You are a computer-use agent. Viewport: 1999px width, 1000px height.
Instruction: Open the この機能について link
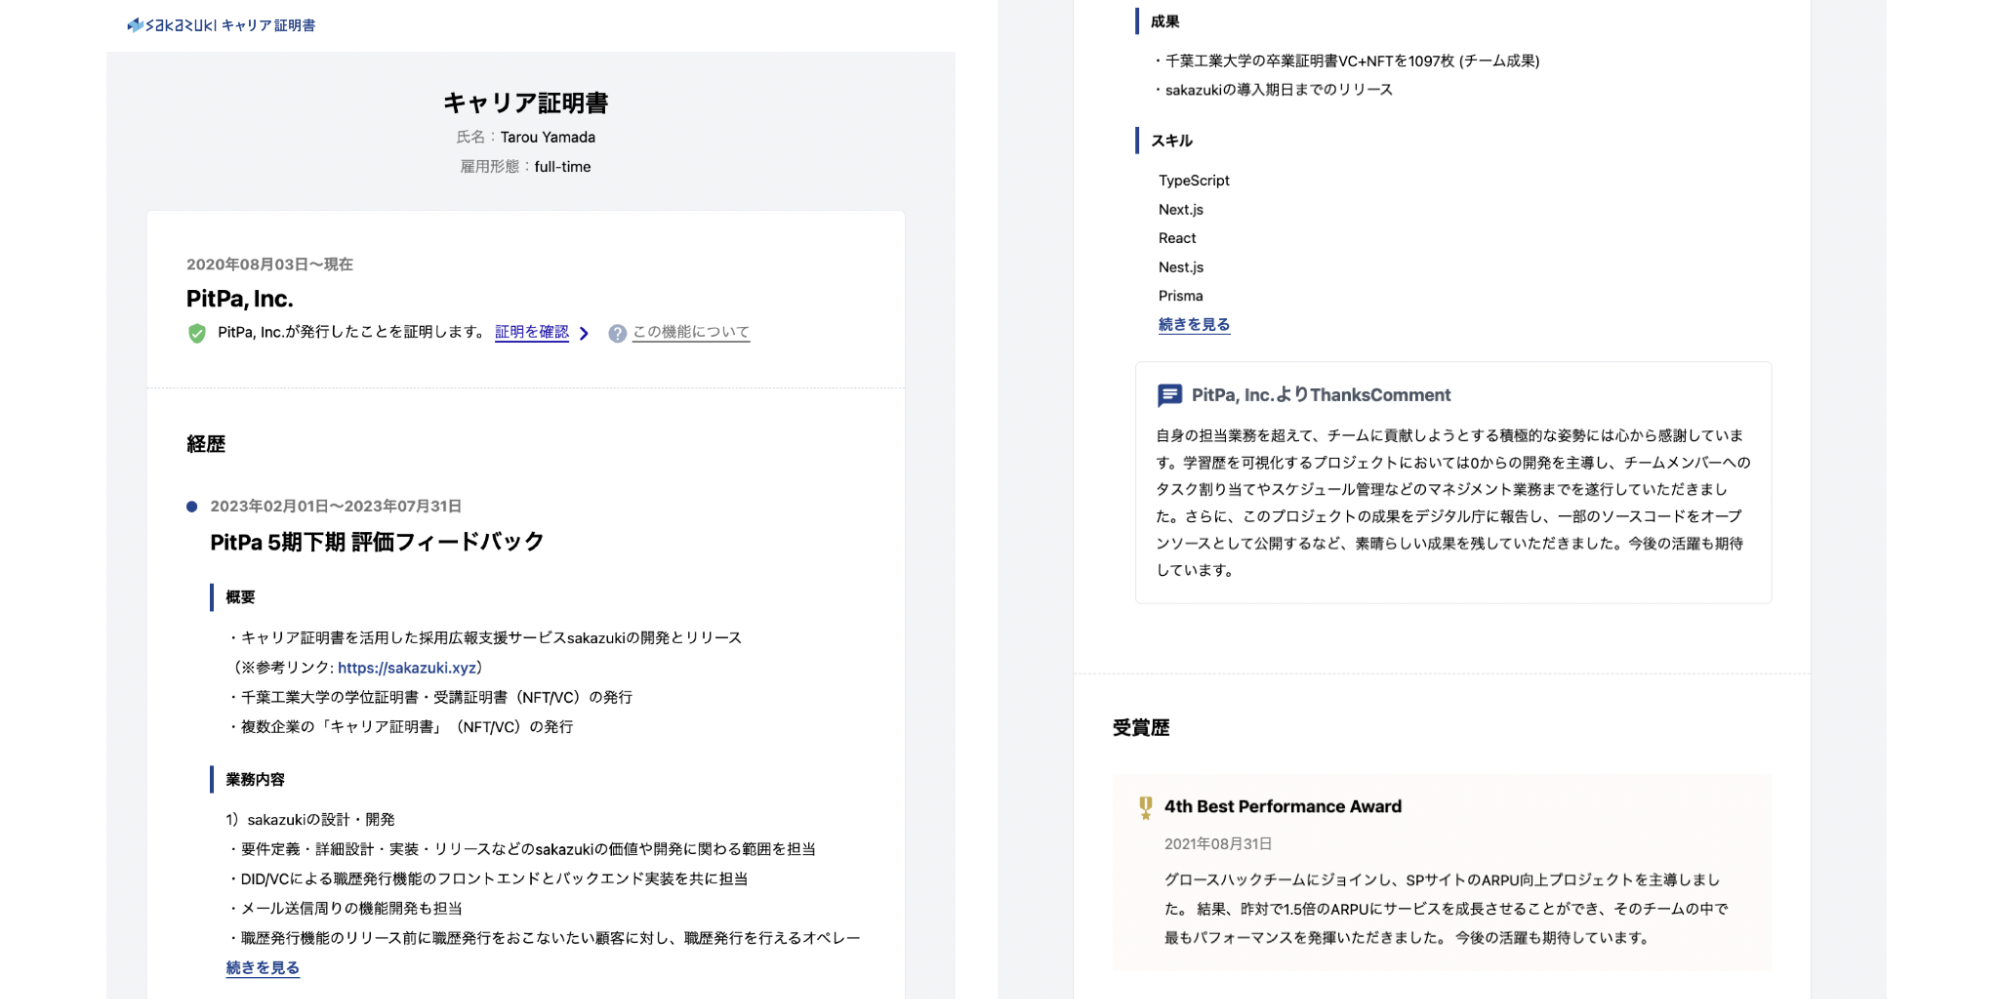691,332
